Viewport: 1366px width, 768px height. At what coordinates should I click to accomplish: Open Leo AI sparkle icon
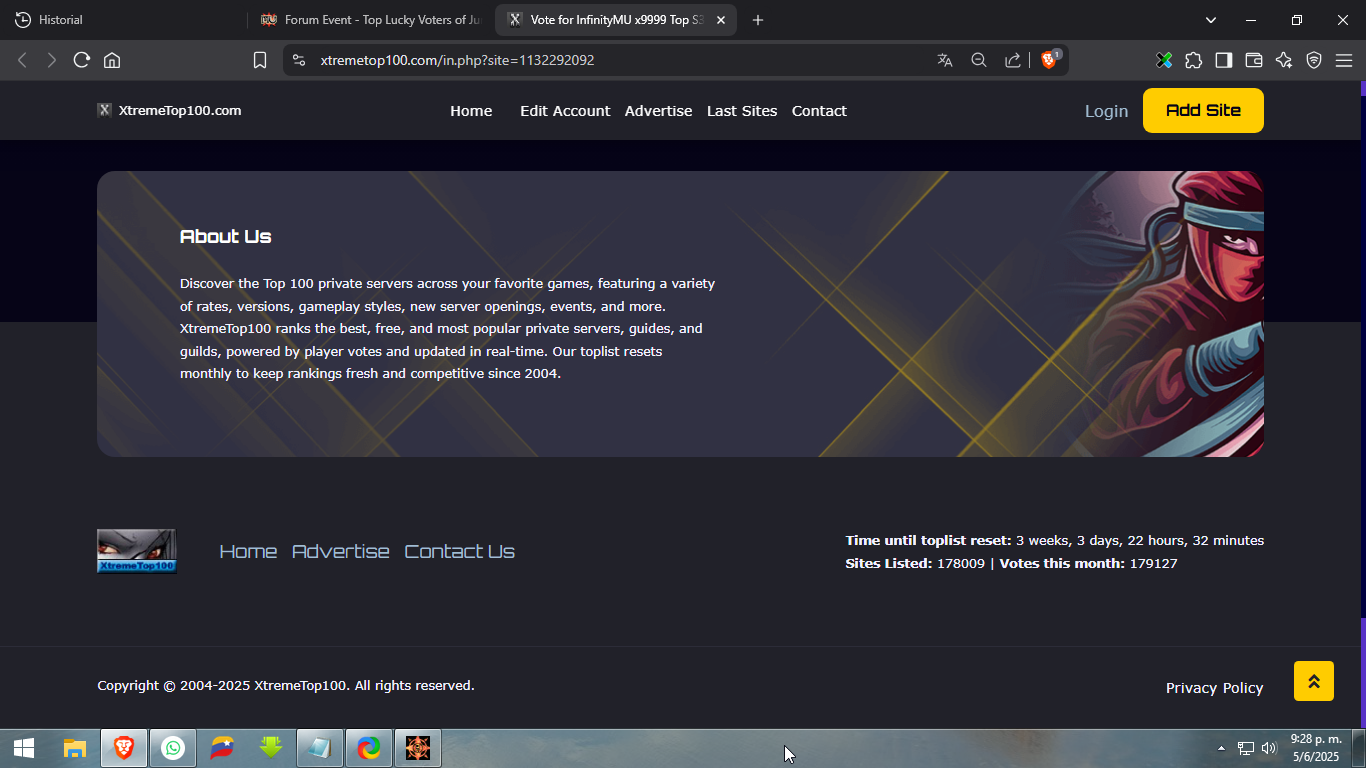coord(1284,60)
